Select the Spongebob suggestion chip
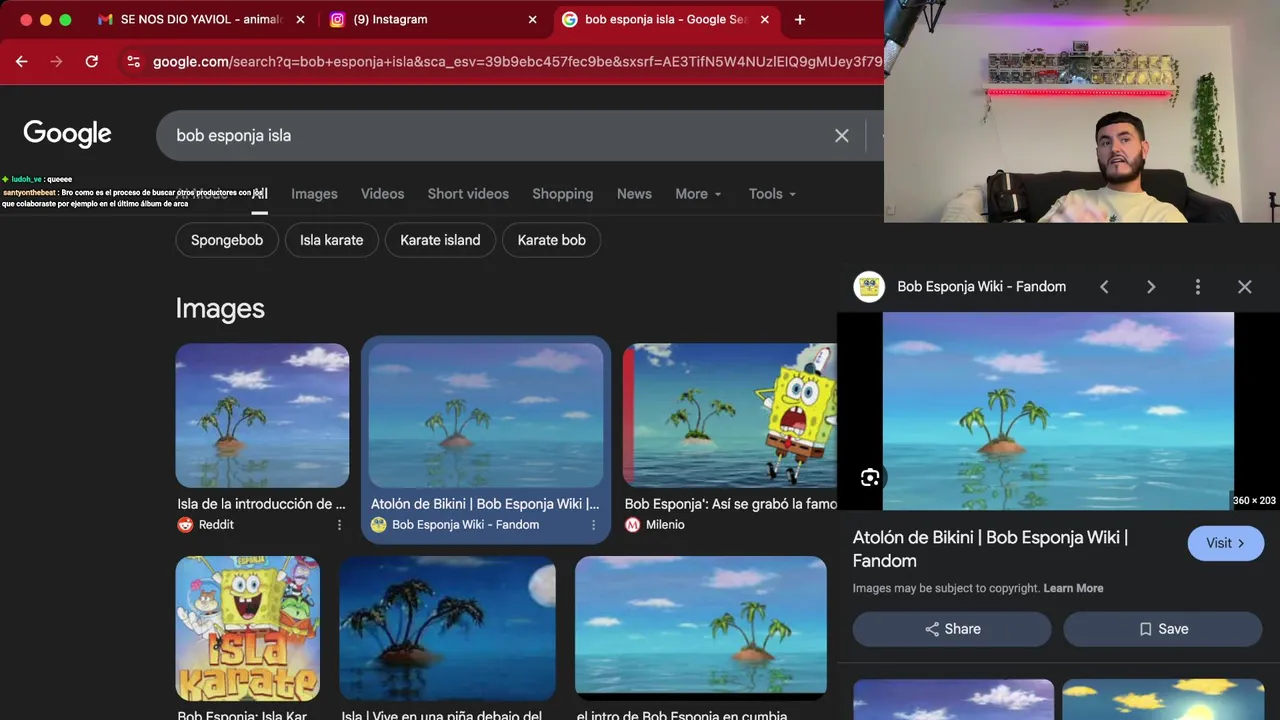Screen dimensions: 1280x720 (x=227, y=240)
